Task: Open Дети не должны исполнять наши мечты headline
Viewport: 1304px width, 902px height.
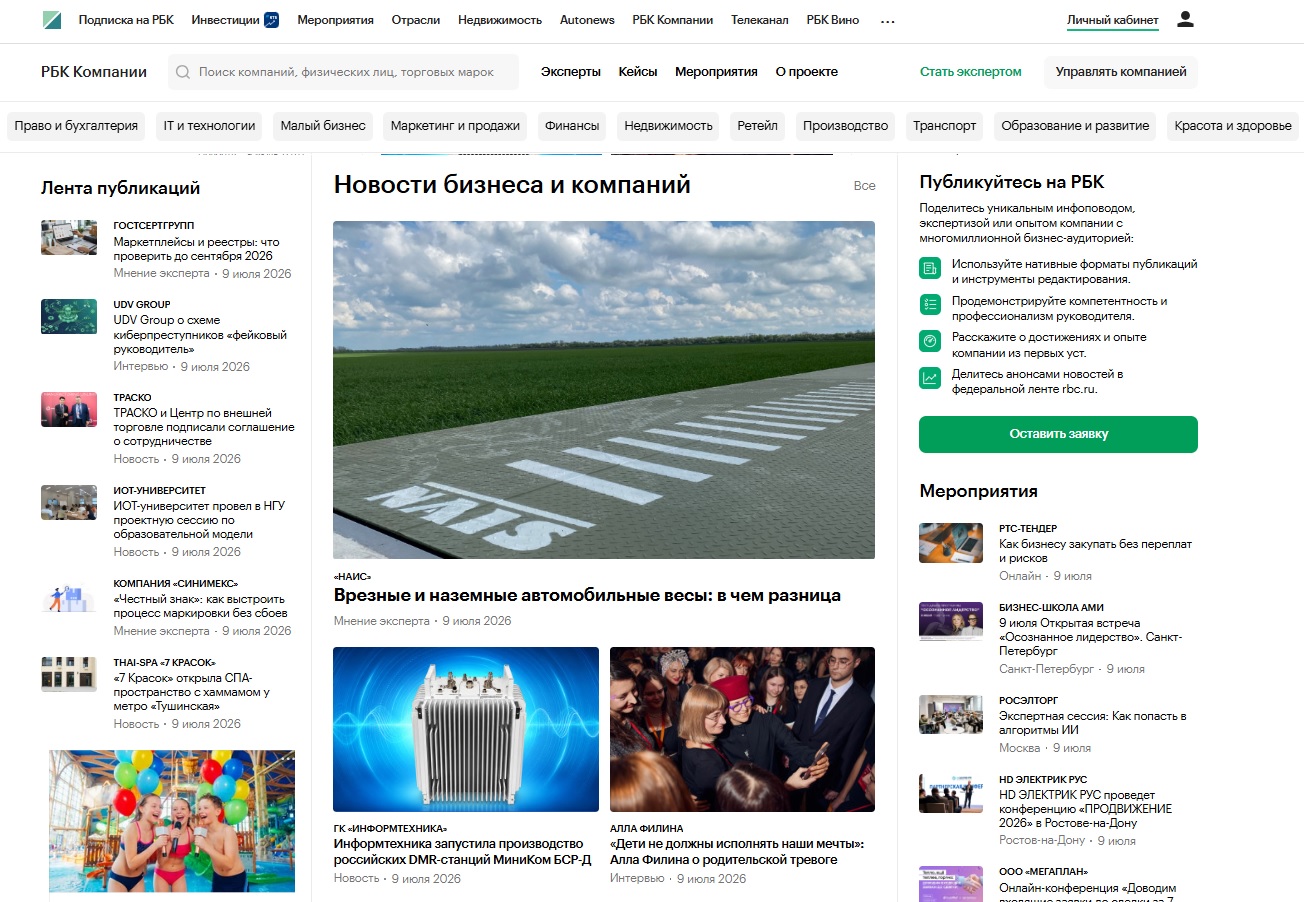Action: (737, 852)
